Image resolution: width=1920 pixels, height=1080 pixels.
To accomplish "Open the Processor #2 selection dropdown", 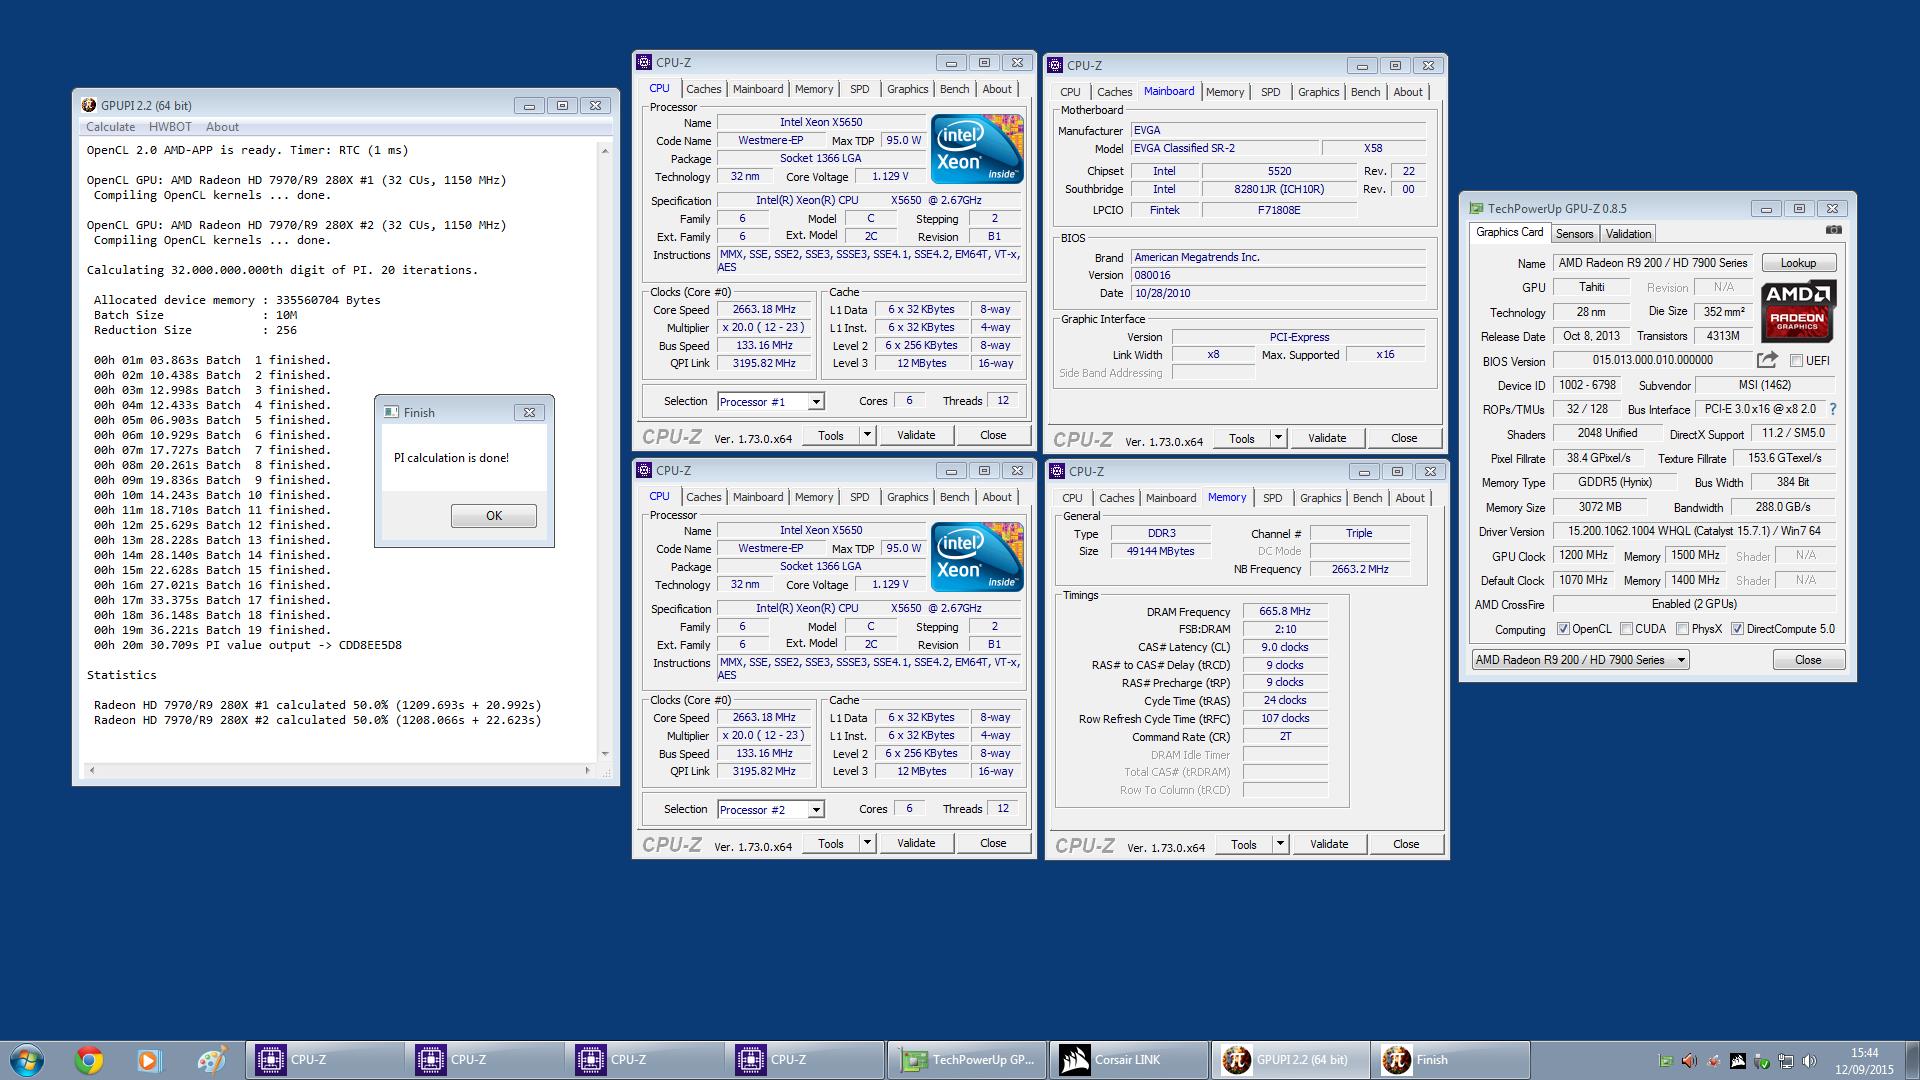I will pos(816,810).
